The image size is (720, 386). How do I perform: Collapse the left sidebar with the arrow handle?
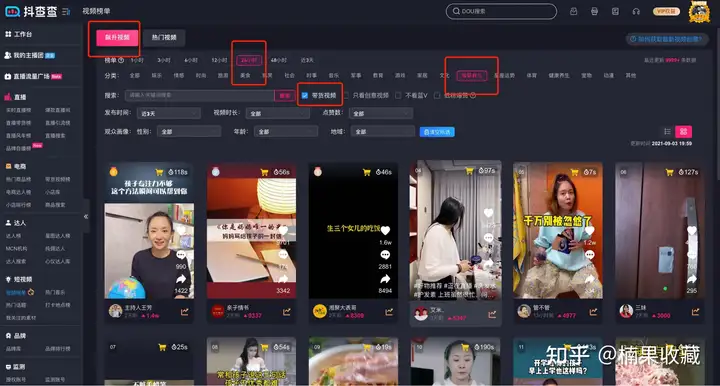coord(86,217)
